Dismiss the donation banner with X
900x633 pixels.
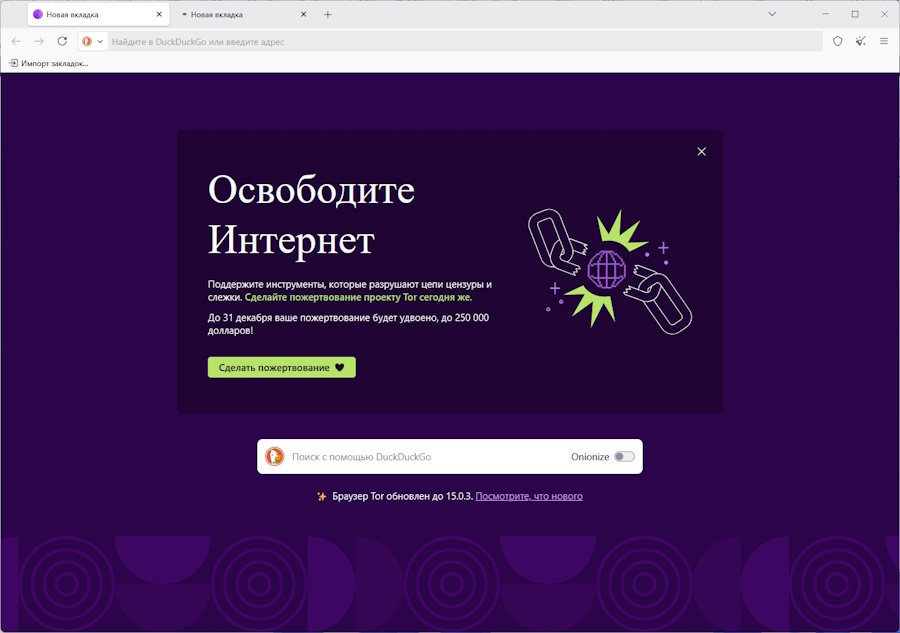(701, 151)
